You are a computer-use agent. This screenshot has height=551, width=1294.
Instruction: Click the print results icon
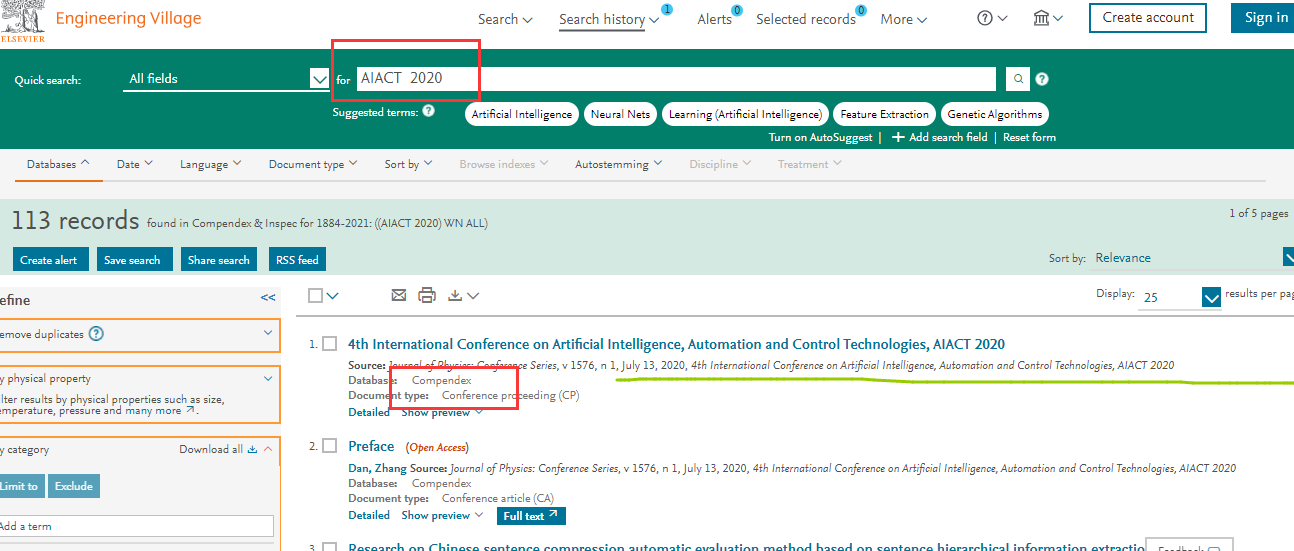(x=427, y=295)
